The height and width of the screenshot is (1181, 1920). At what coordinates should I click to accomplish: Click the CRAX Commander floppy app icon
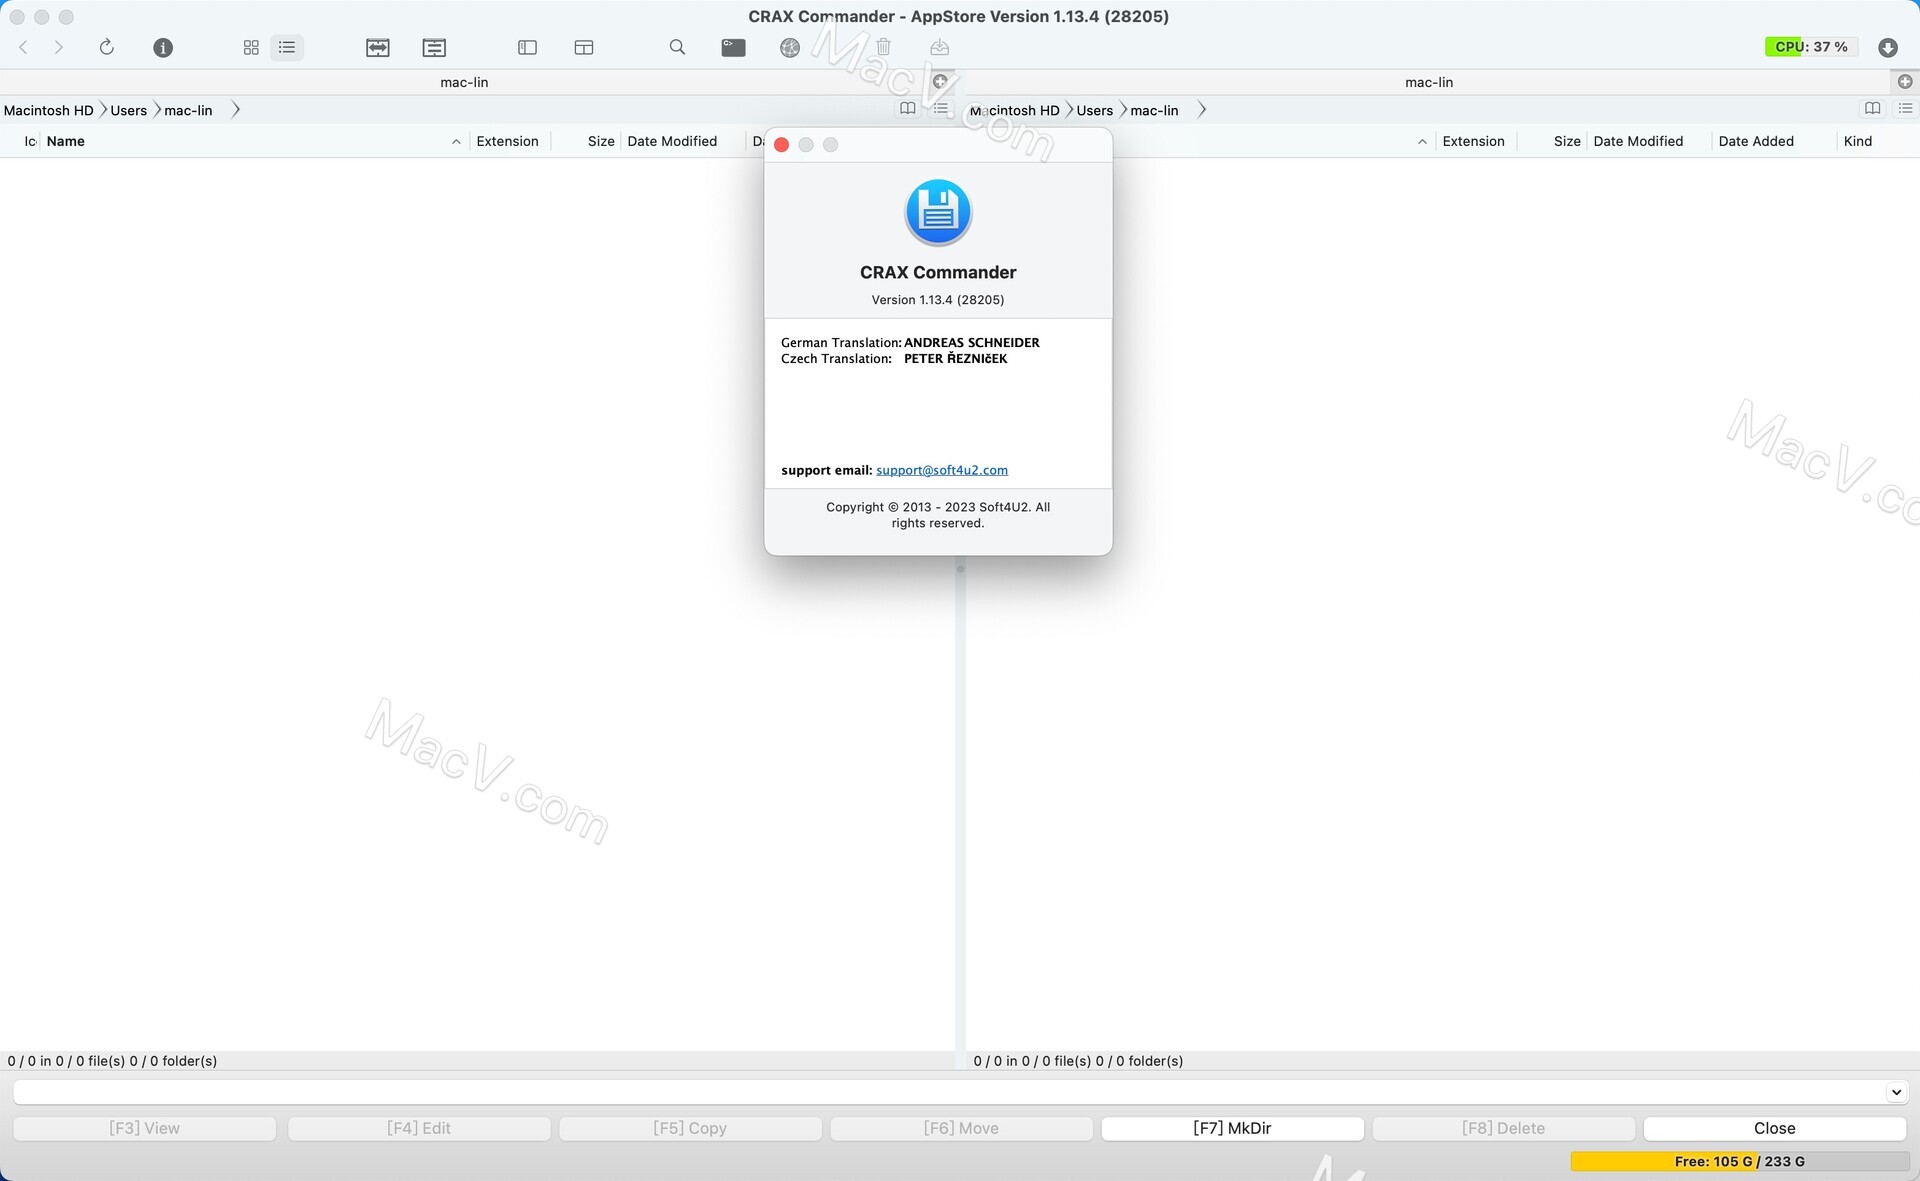pyautogui.click(x=938, y=212)
